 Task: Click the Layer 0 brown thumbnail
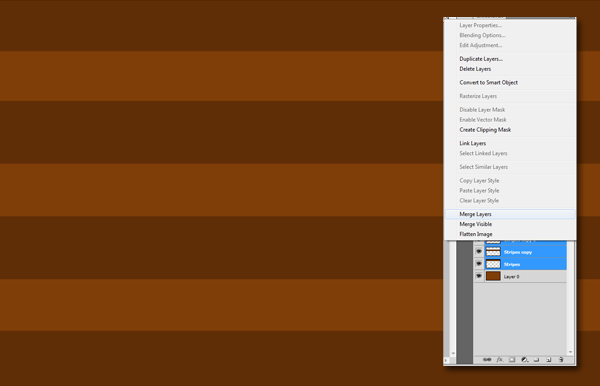[x=493, y=276]
